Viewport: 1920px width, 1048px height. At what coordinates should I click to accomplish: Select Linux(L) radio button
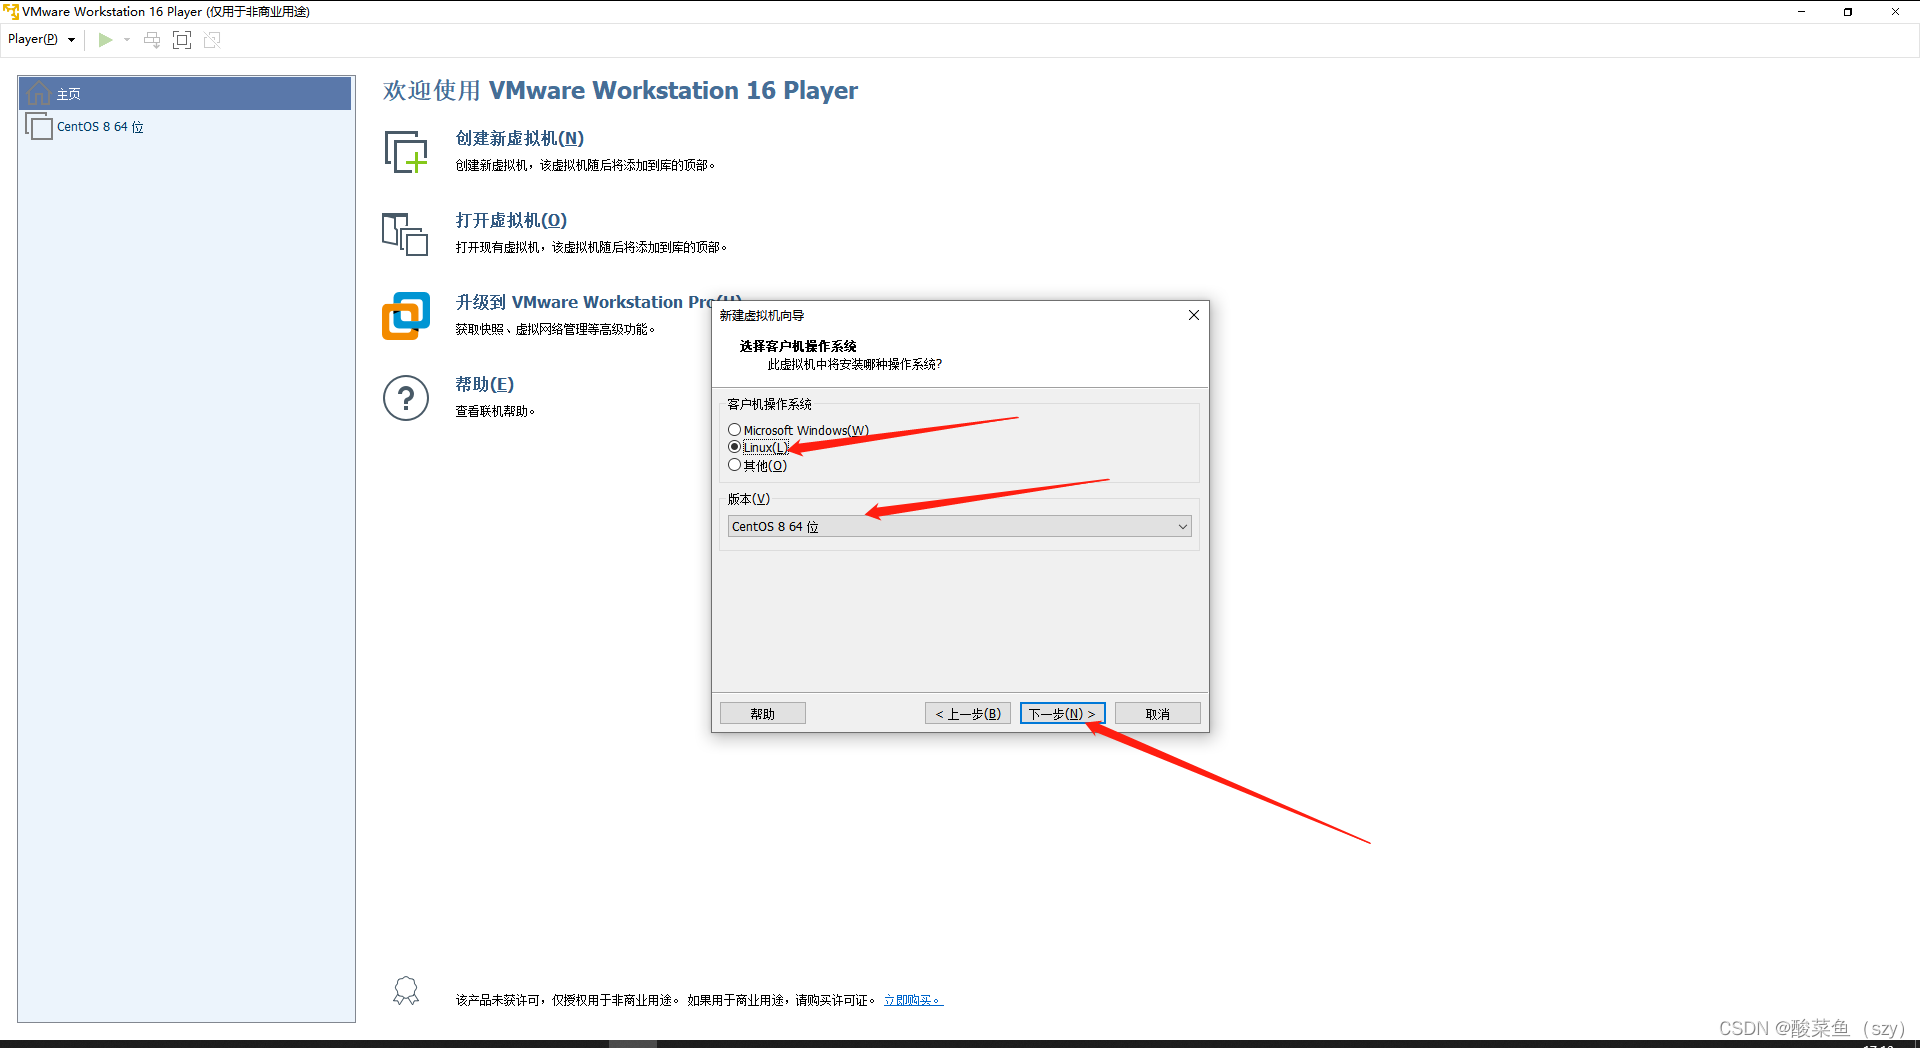click(x=734, y=447)
